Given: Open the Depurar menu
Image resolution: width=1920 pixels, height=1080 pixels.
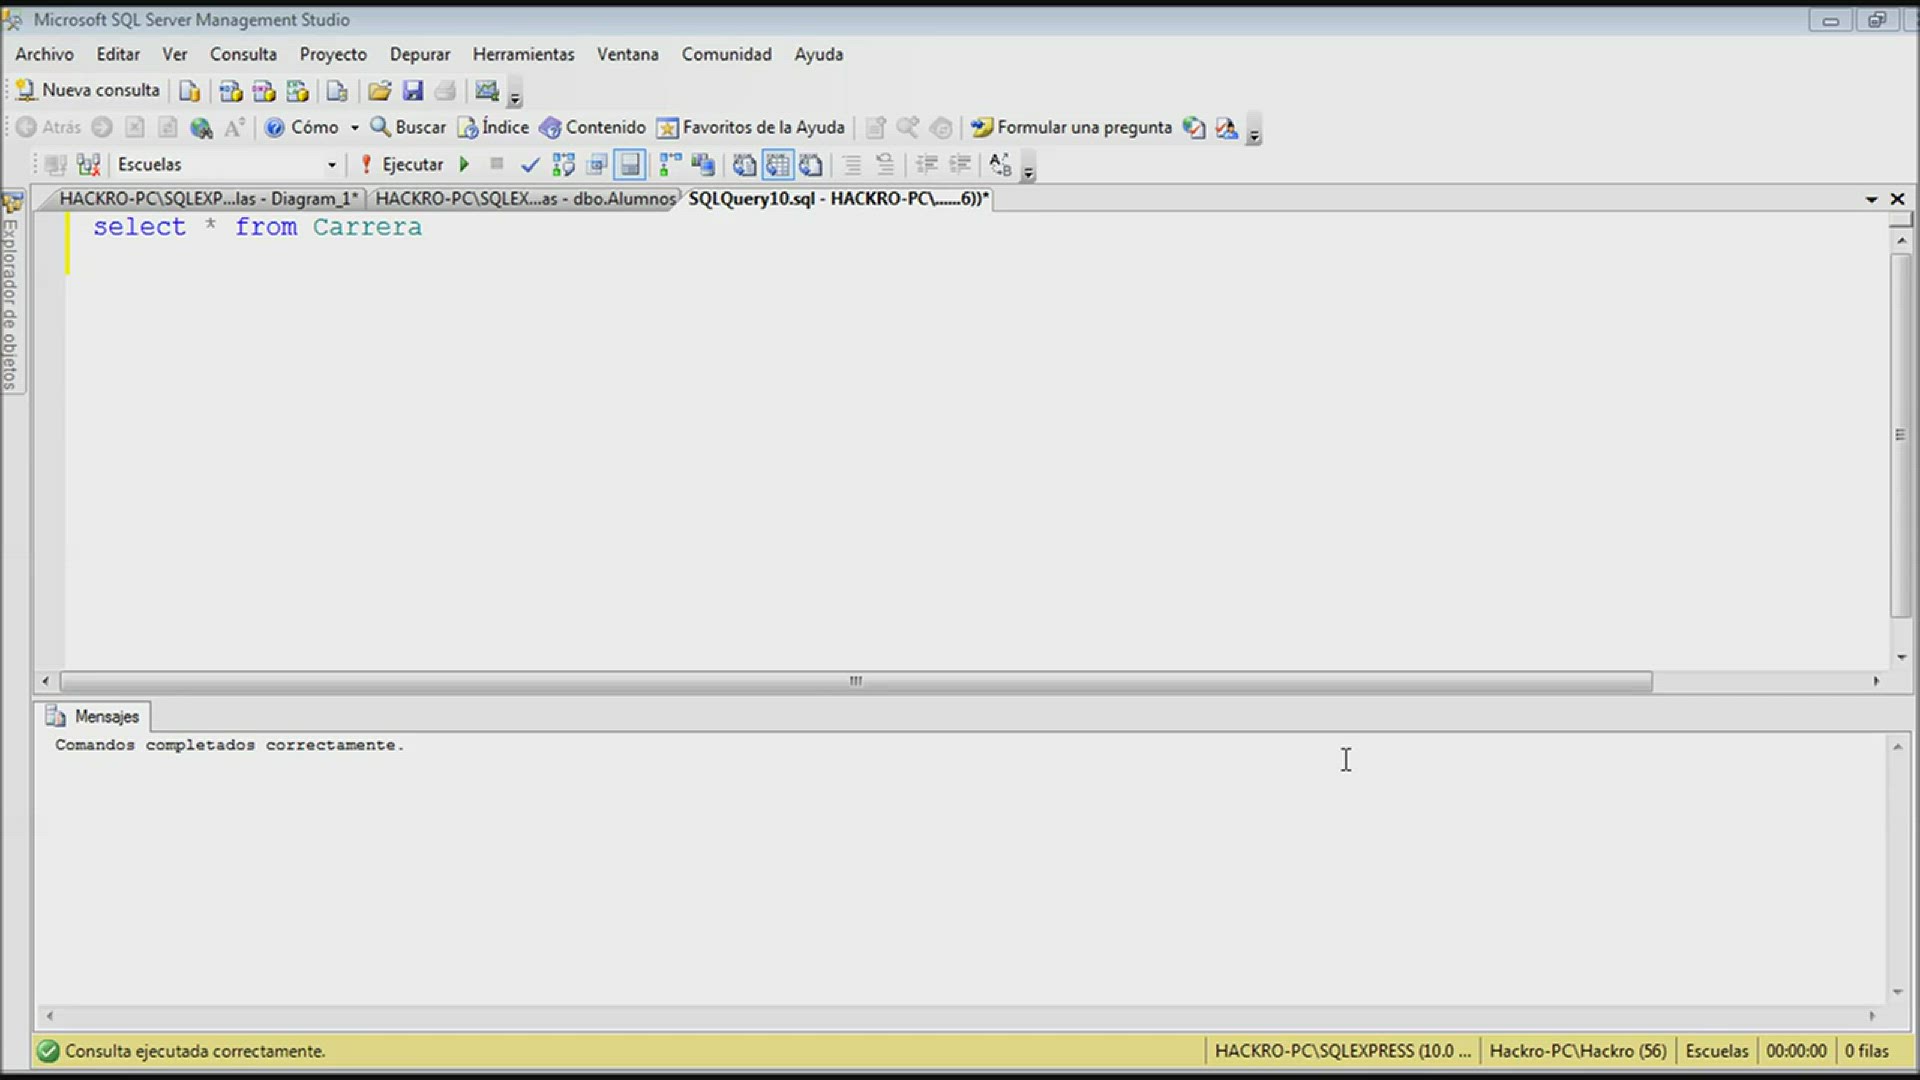Looking at the screenshot, I should tap(420, 54).
